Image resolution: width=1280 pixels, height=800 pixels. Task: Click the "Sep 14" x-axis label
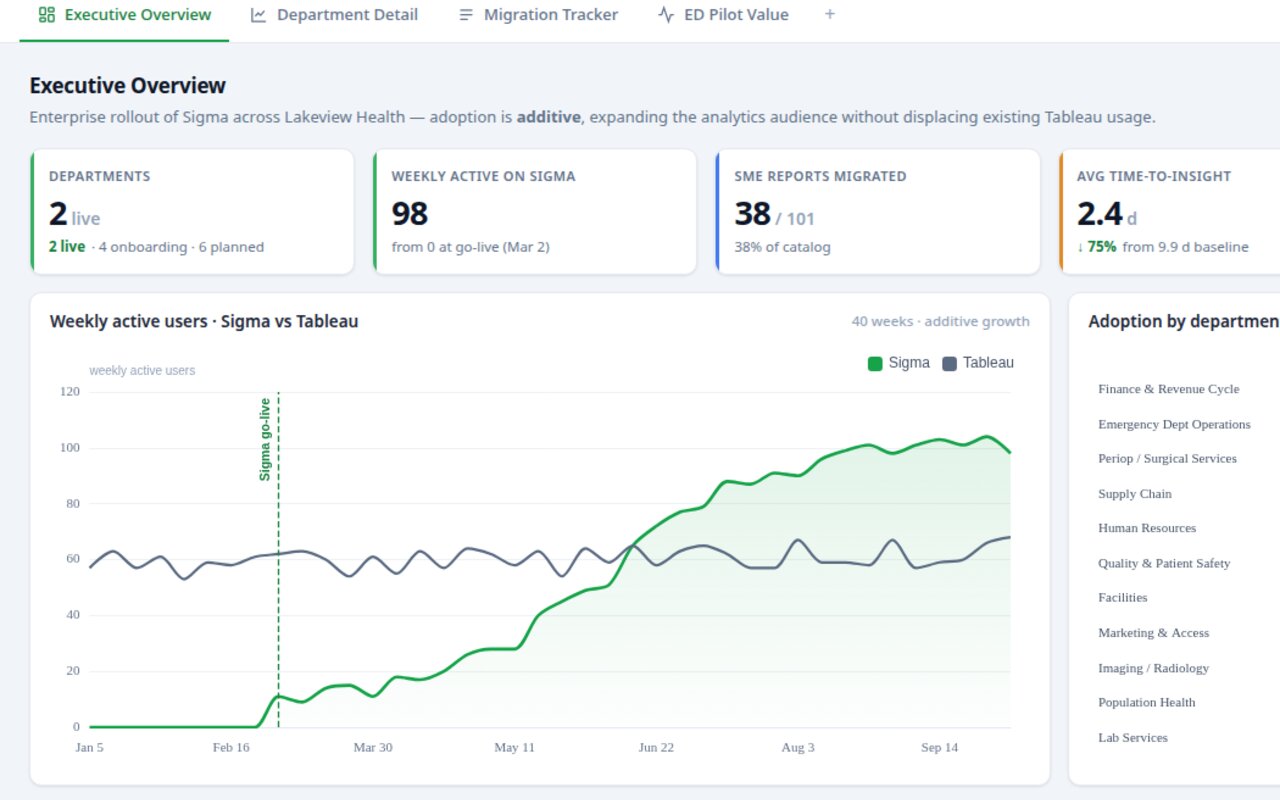coord(939,747)
